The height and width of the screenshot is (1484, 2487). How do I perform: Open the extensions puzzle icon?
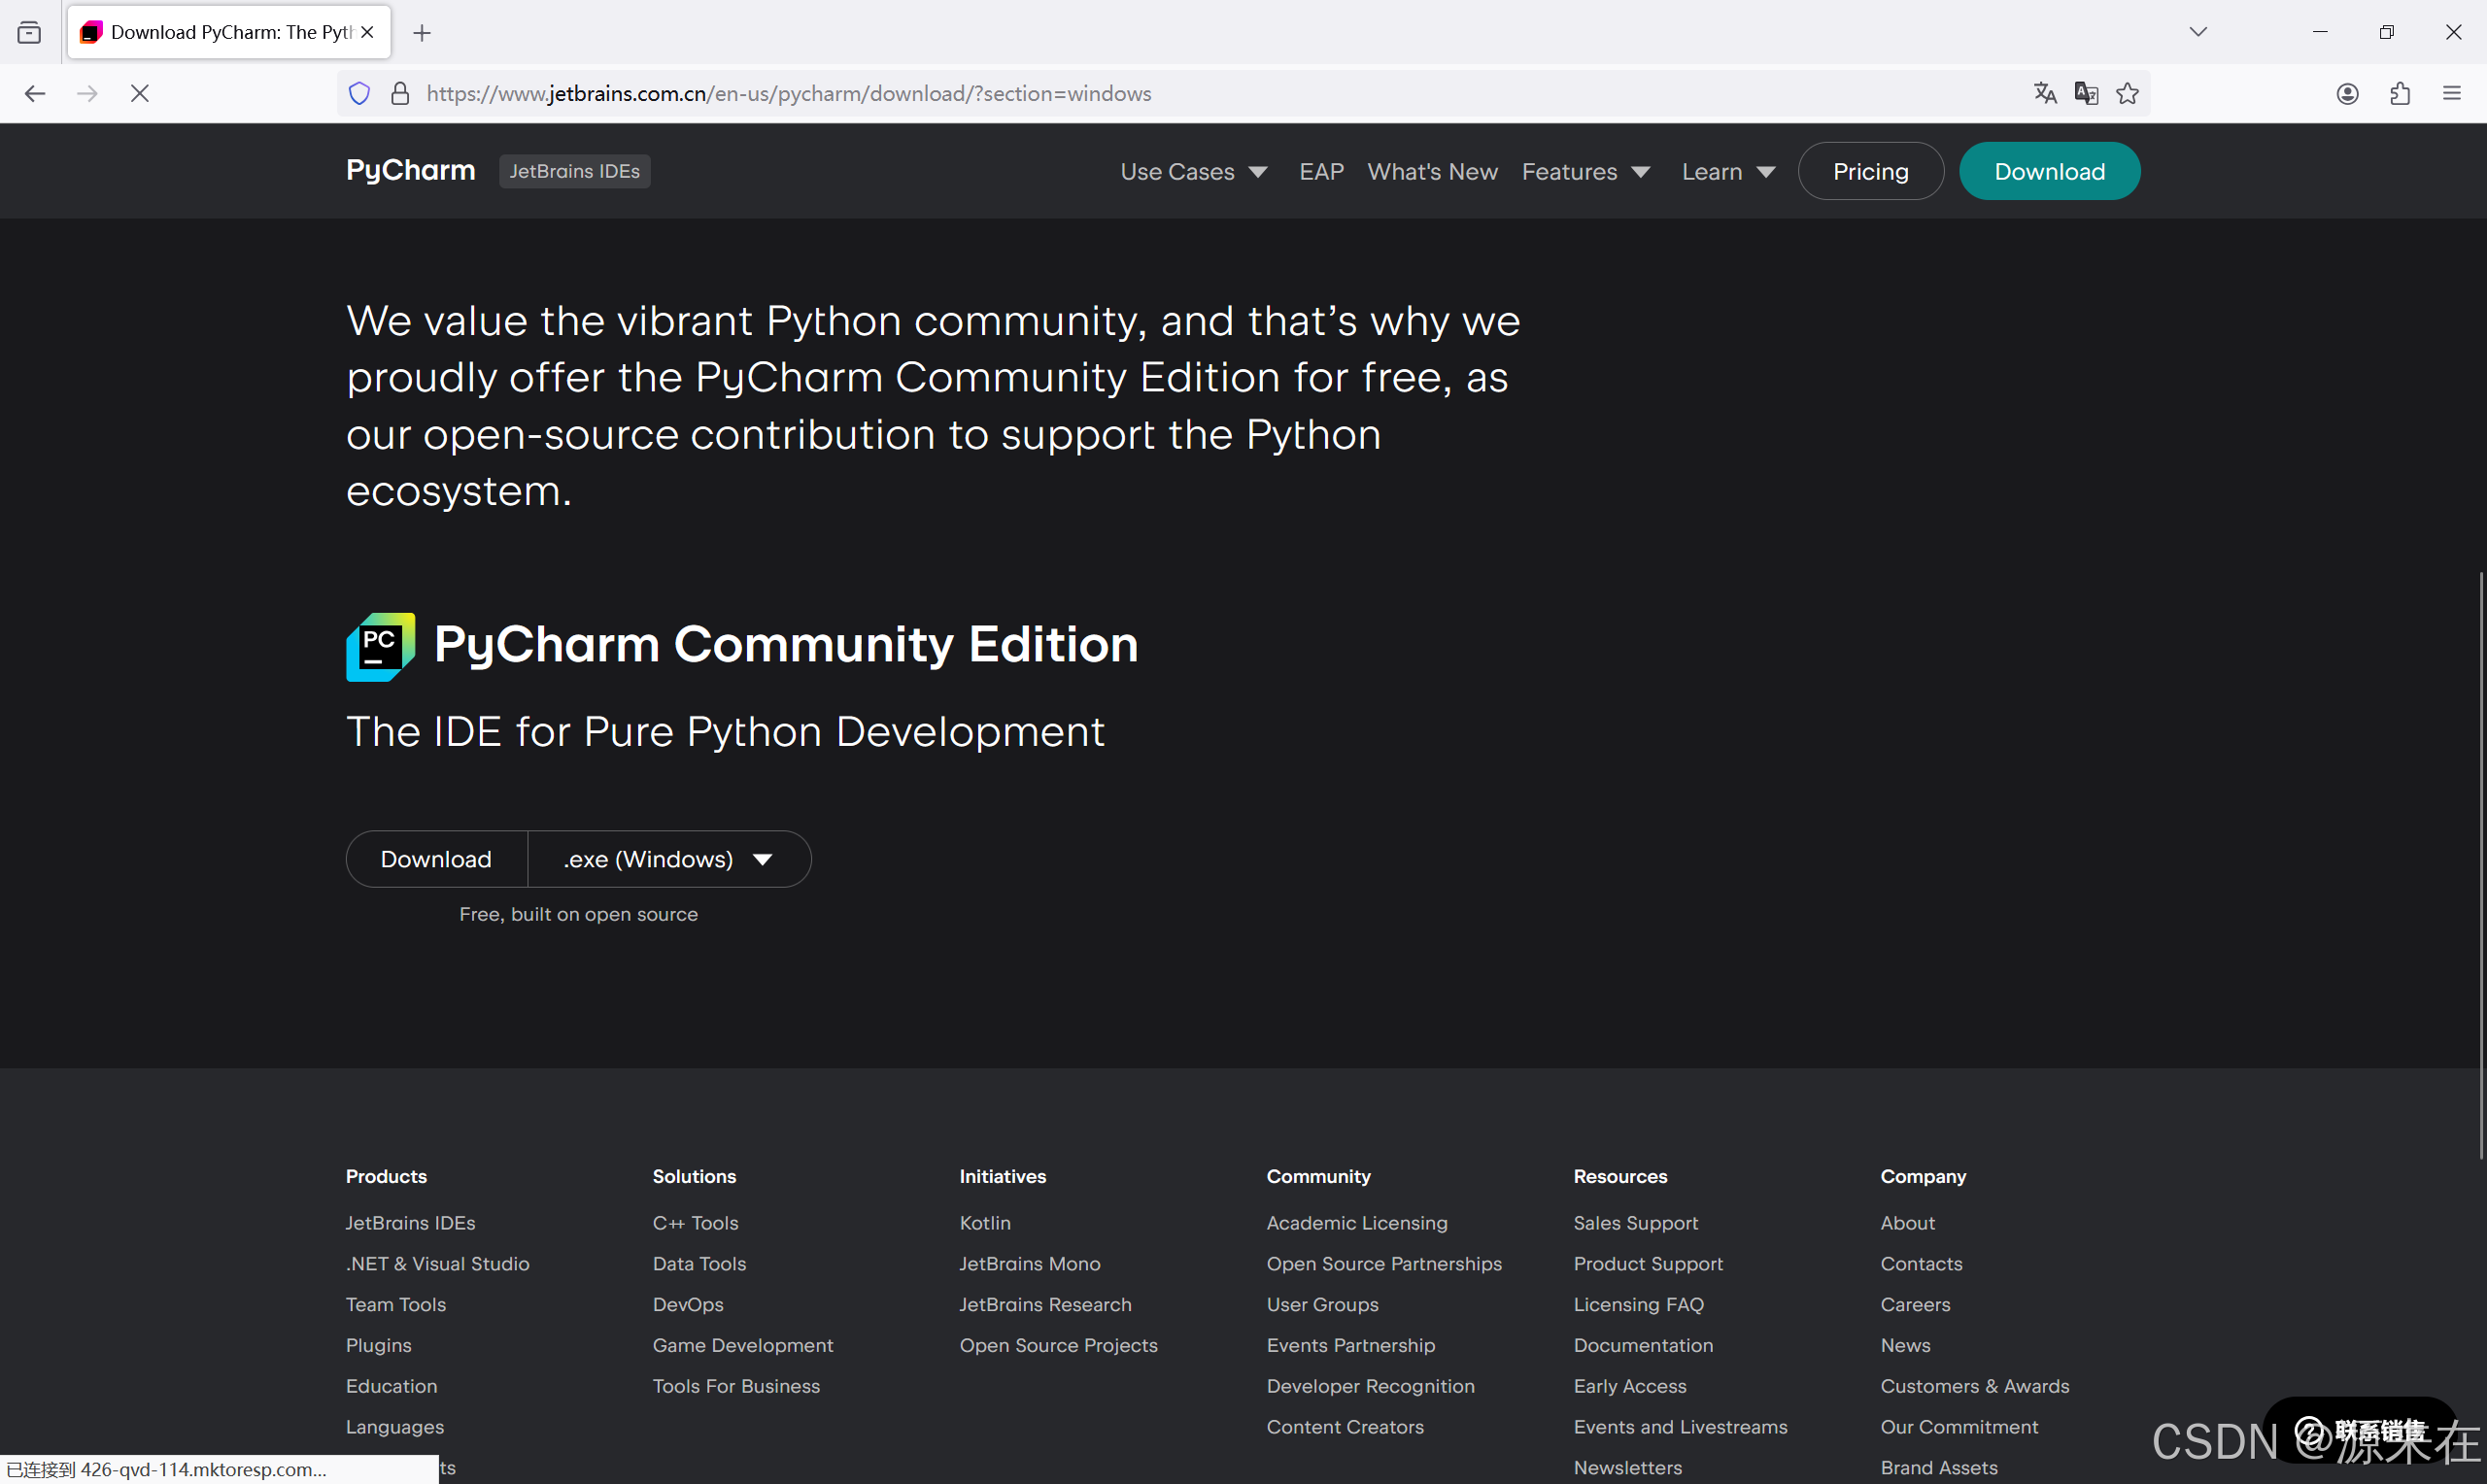tap(2401, 93)
